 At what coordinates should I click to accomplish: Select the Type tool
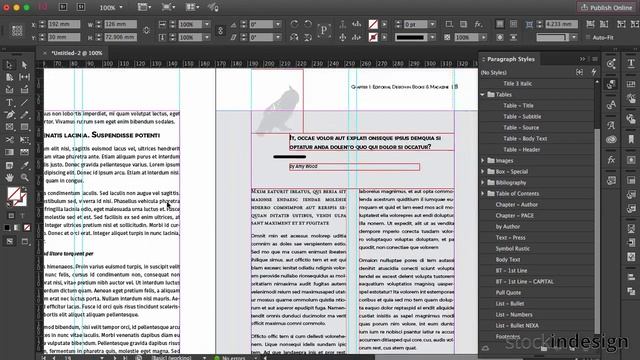point(9,102)
